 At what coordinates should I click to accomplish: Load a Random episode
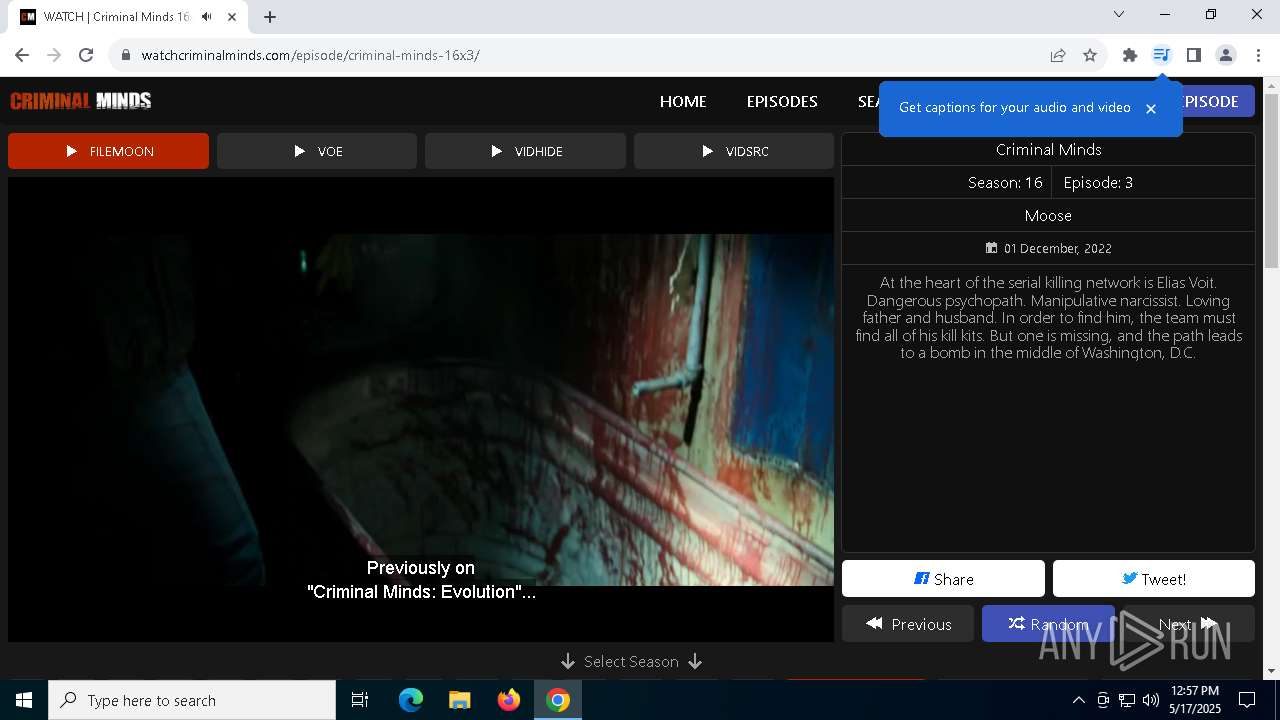coord(1048,624)
